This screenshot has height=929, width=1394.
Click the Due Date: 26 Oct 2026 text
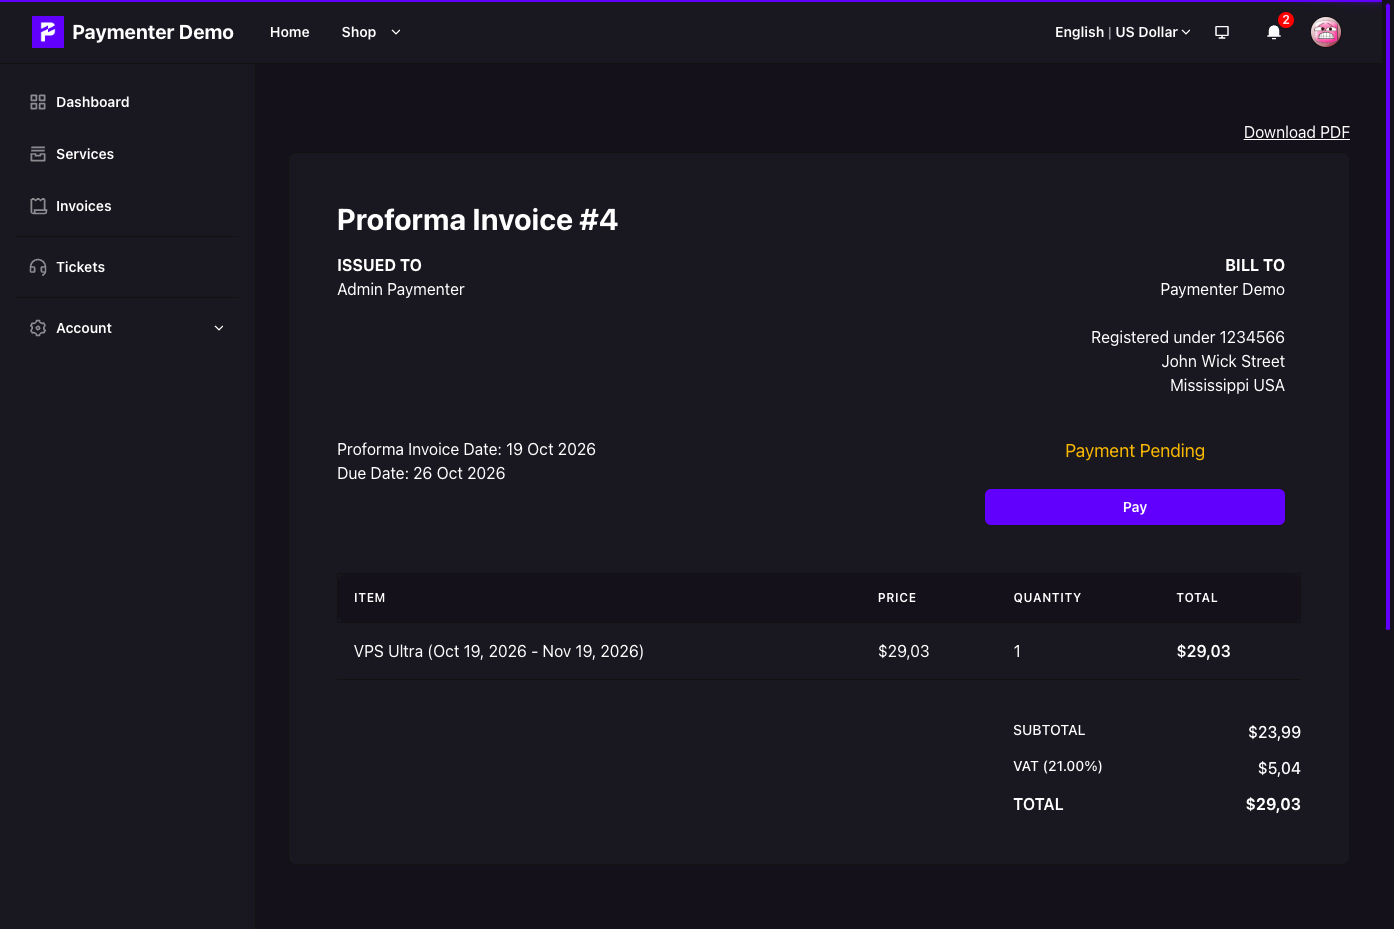click(421, 473)
